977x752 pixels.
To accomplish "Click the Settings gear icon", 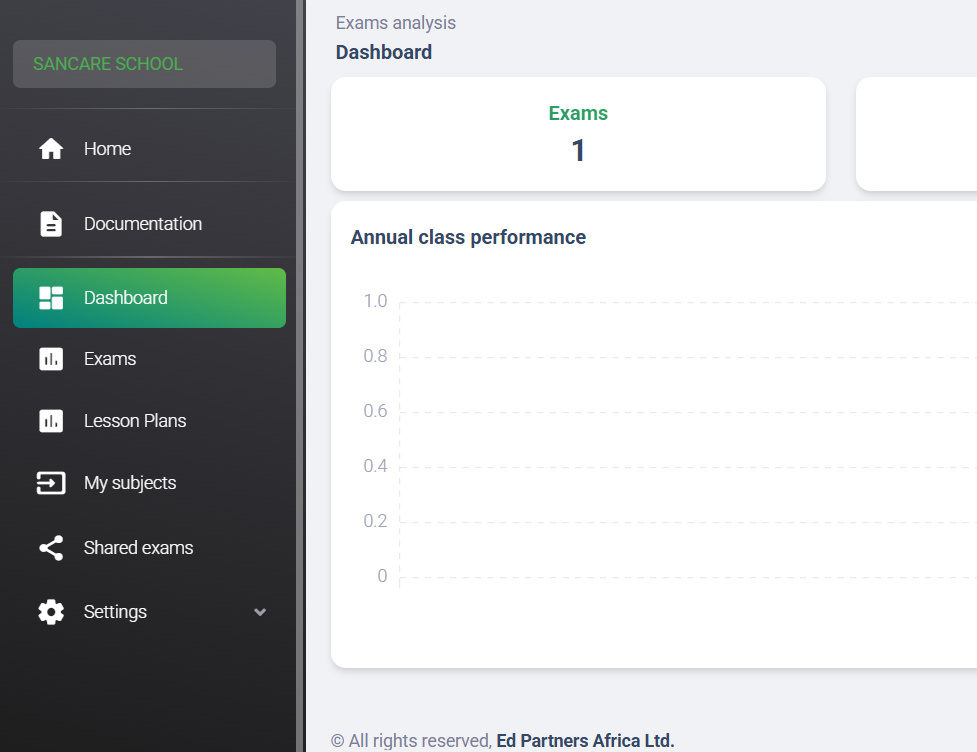I will (51, 612).
